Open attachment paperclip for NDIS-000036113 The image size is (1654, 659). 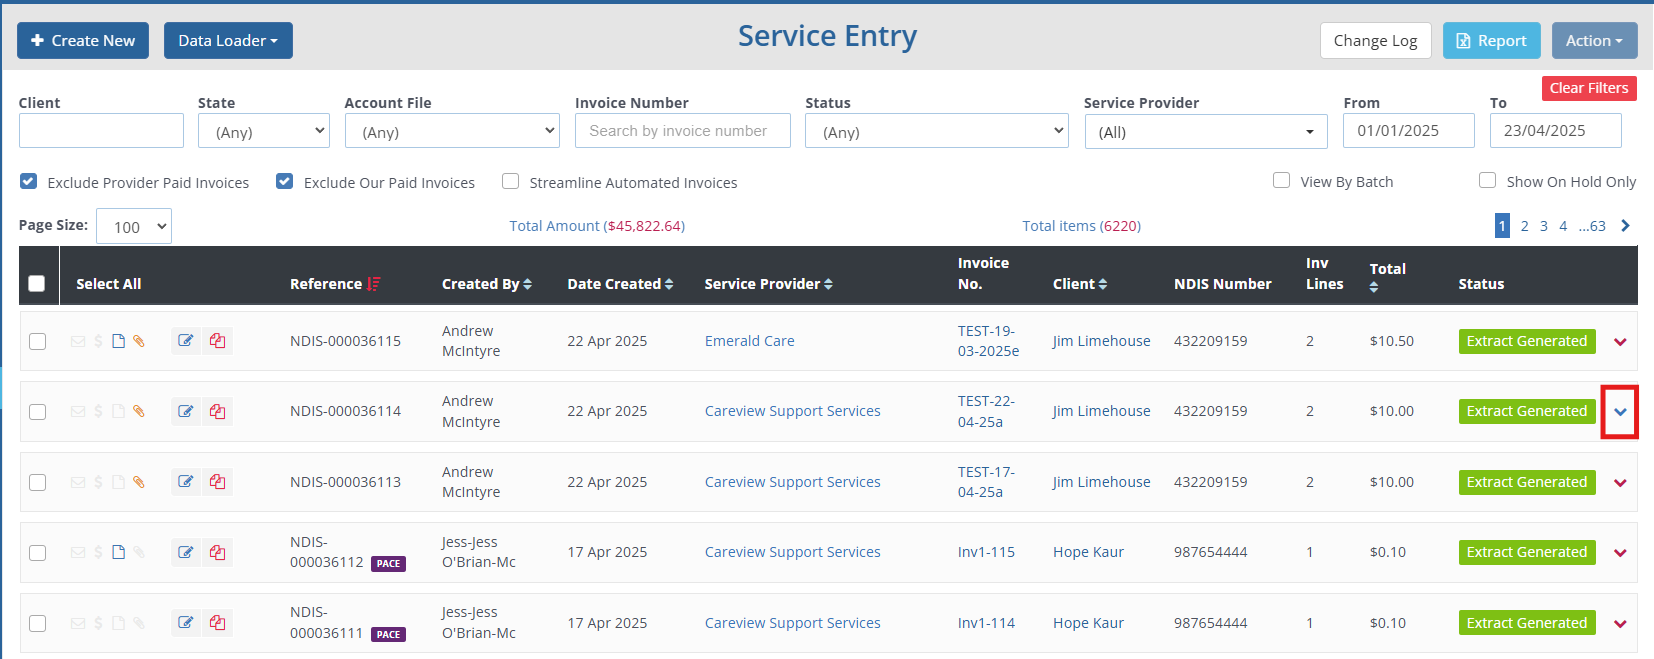pos(139,482)
